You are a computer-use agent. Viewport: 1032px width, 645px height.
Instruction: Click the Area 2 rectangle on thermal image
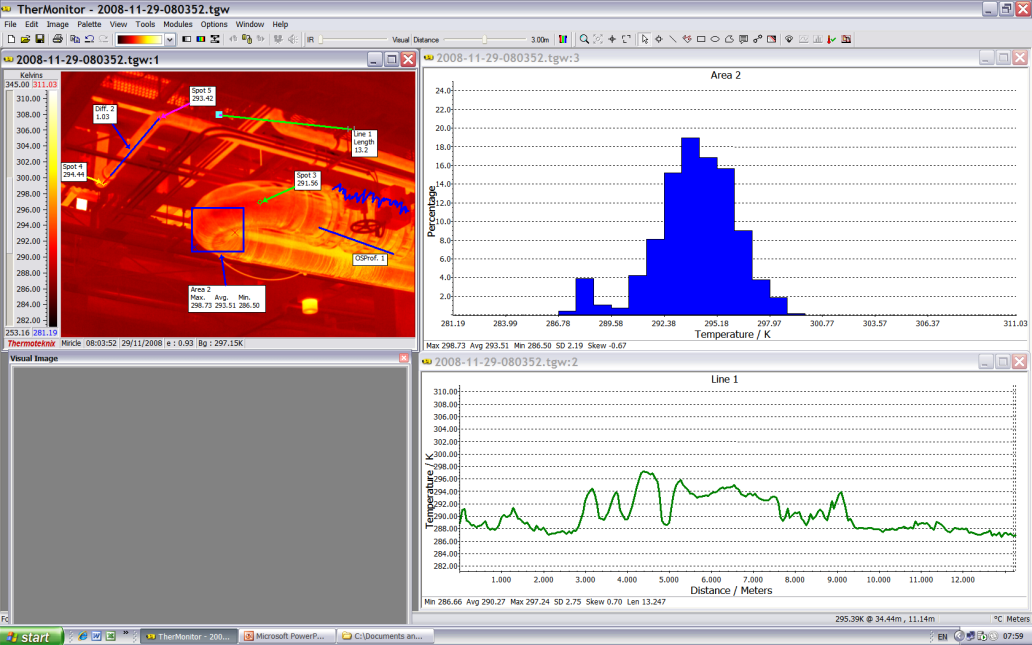pos(218,230)
